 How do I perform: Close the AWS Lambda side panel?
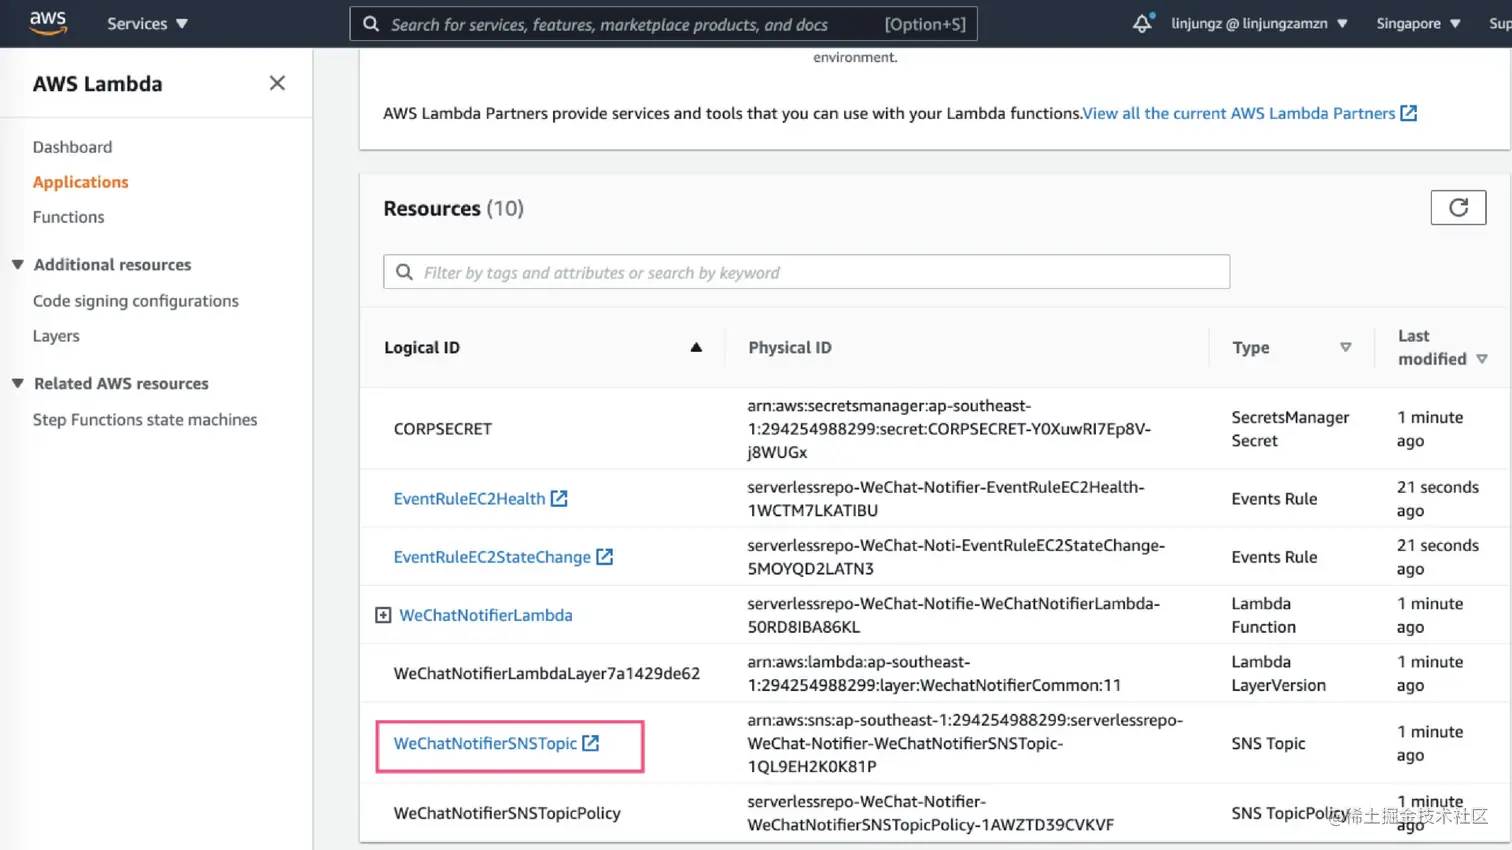(277, 83)
